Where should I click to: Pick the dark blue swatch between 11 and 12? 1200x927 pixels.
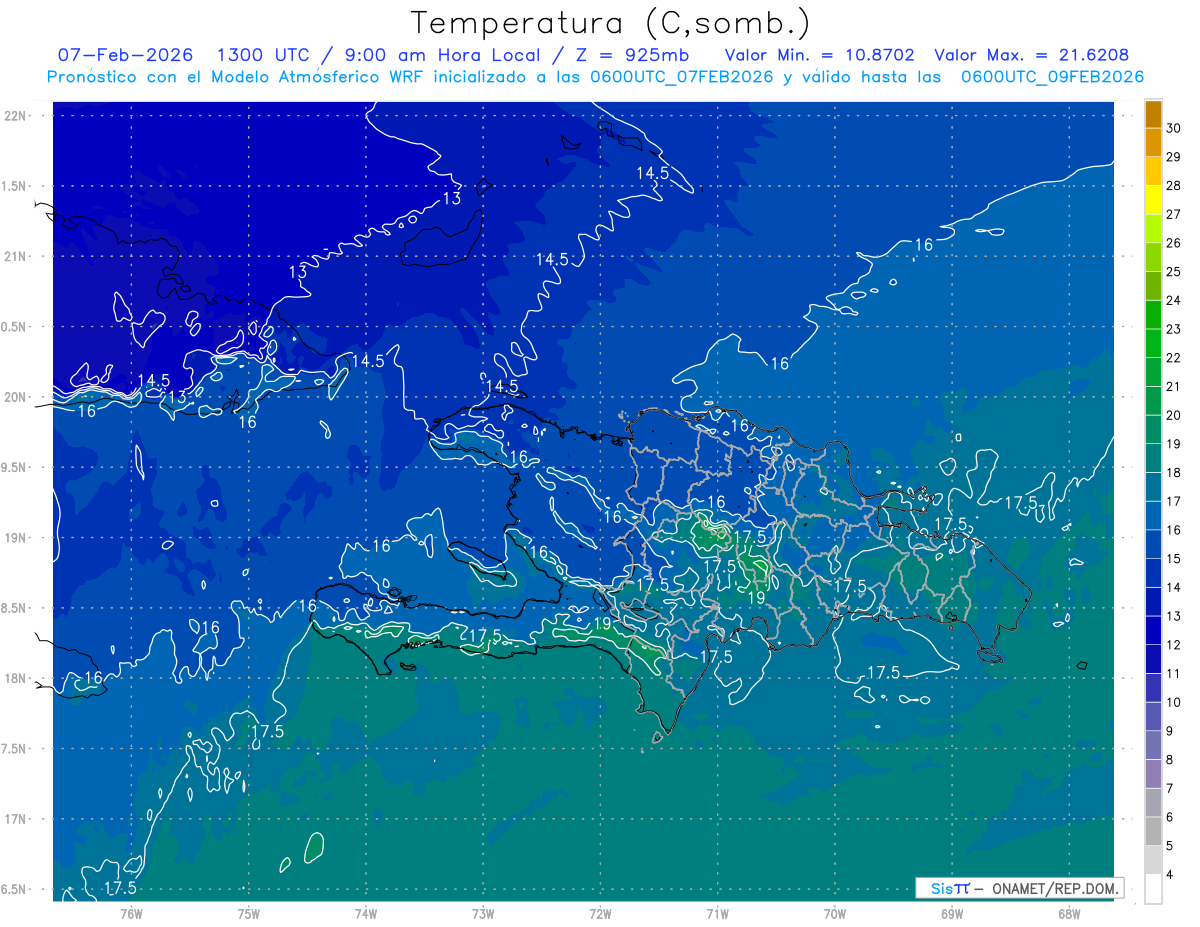1153,659
